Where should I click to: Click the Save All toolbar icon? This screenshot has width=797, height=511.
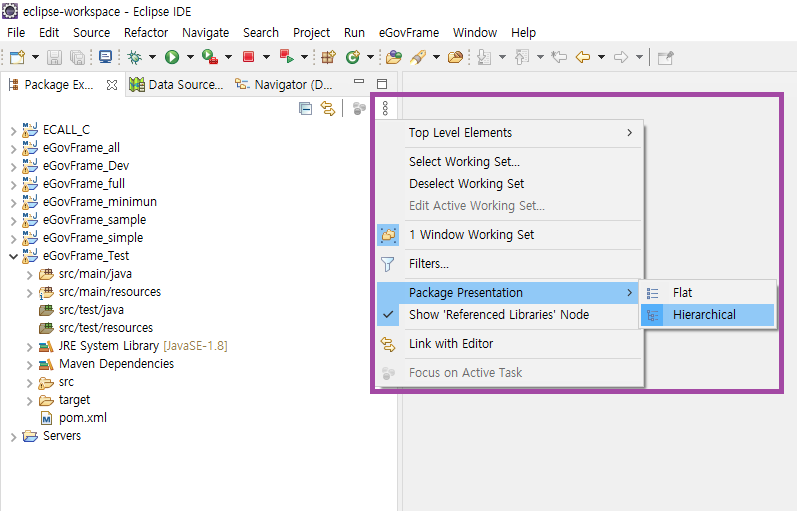pos(77,57)
